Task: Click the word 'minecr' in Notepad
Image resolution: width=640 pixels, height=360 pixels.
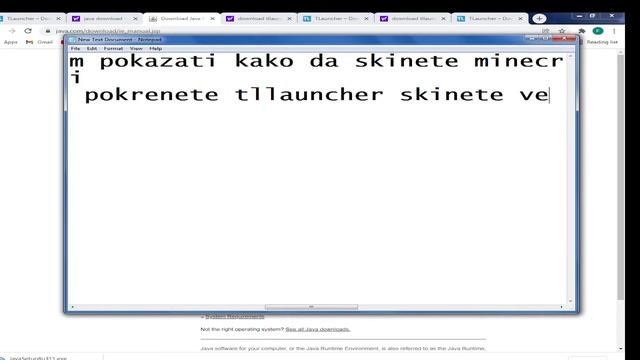Action: click(x=519, y=61)
